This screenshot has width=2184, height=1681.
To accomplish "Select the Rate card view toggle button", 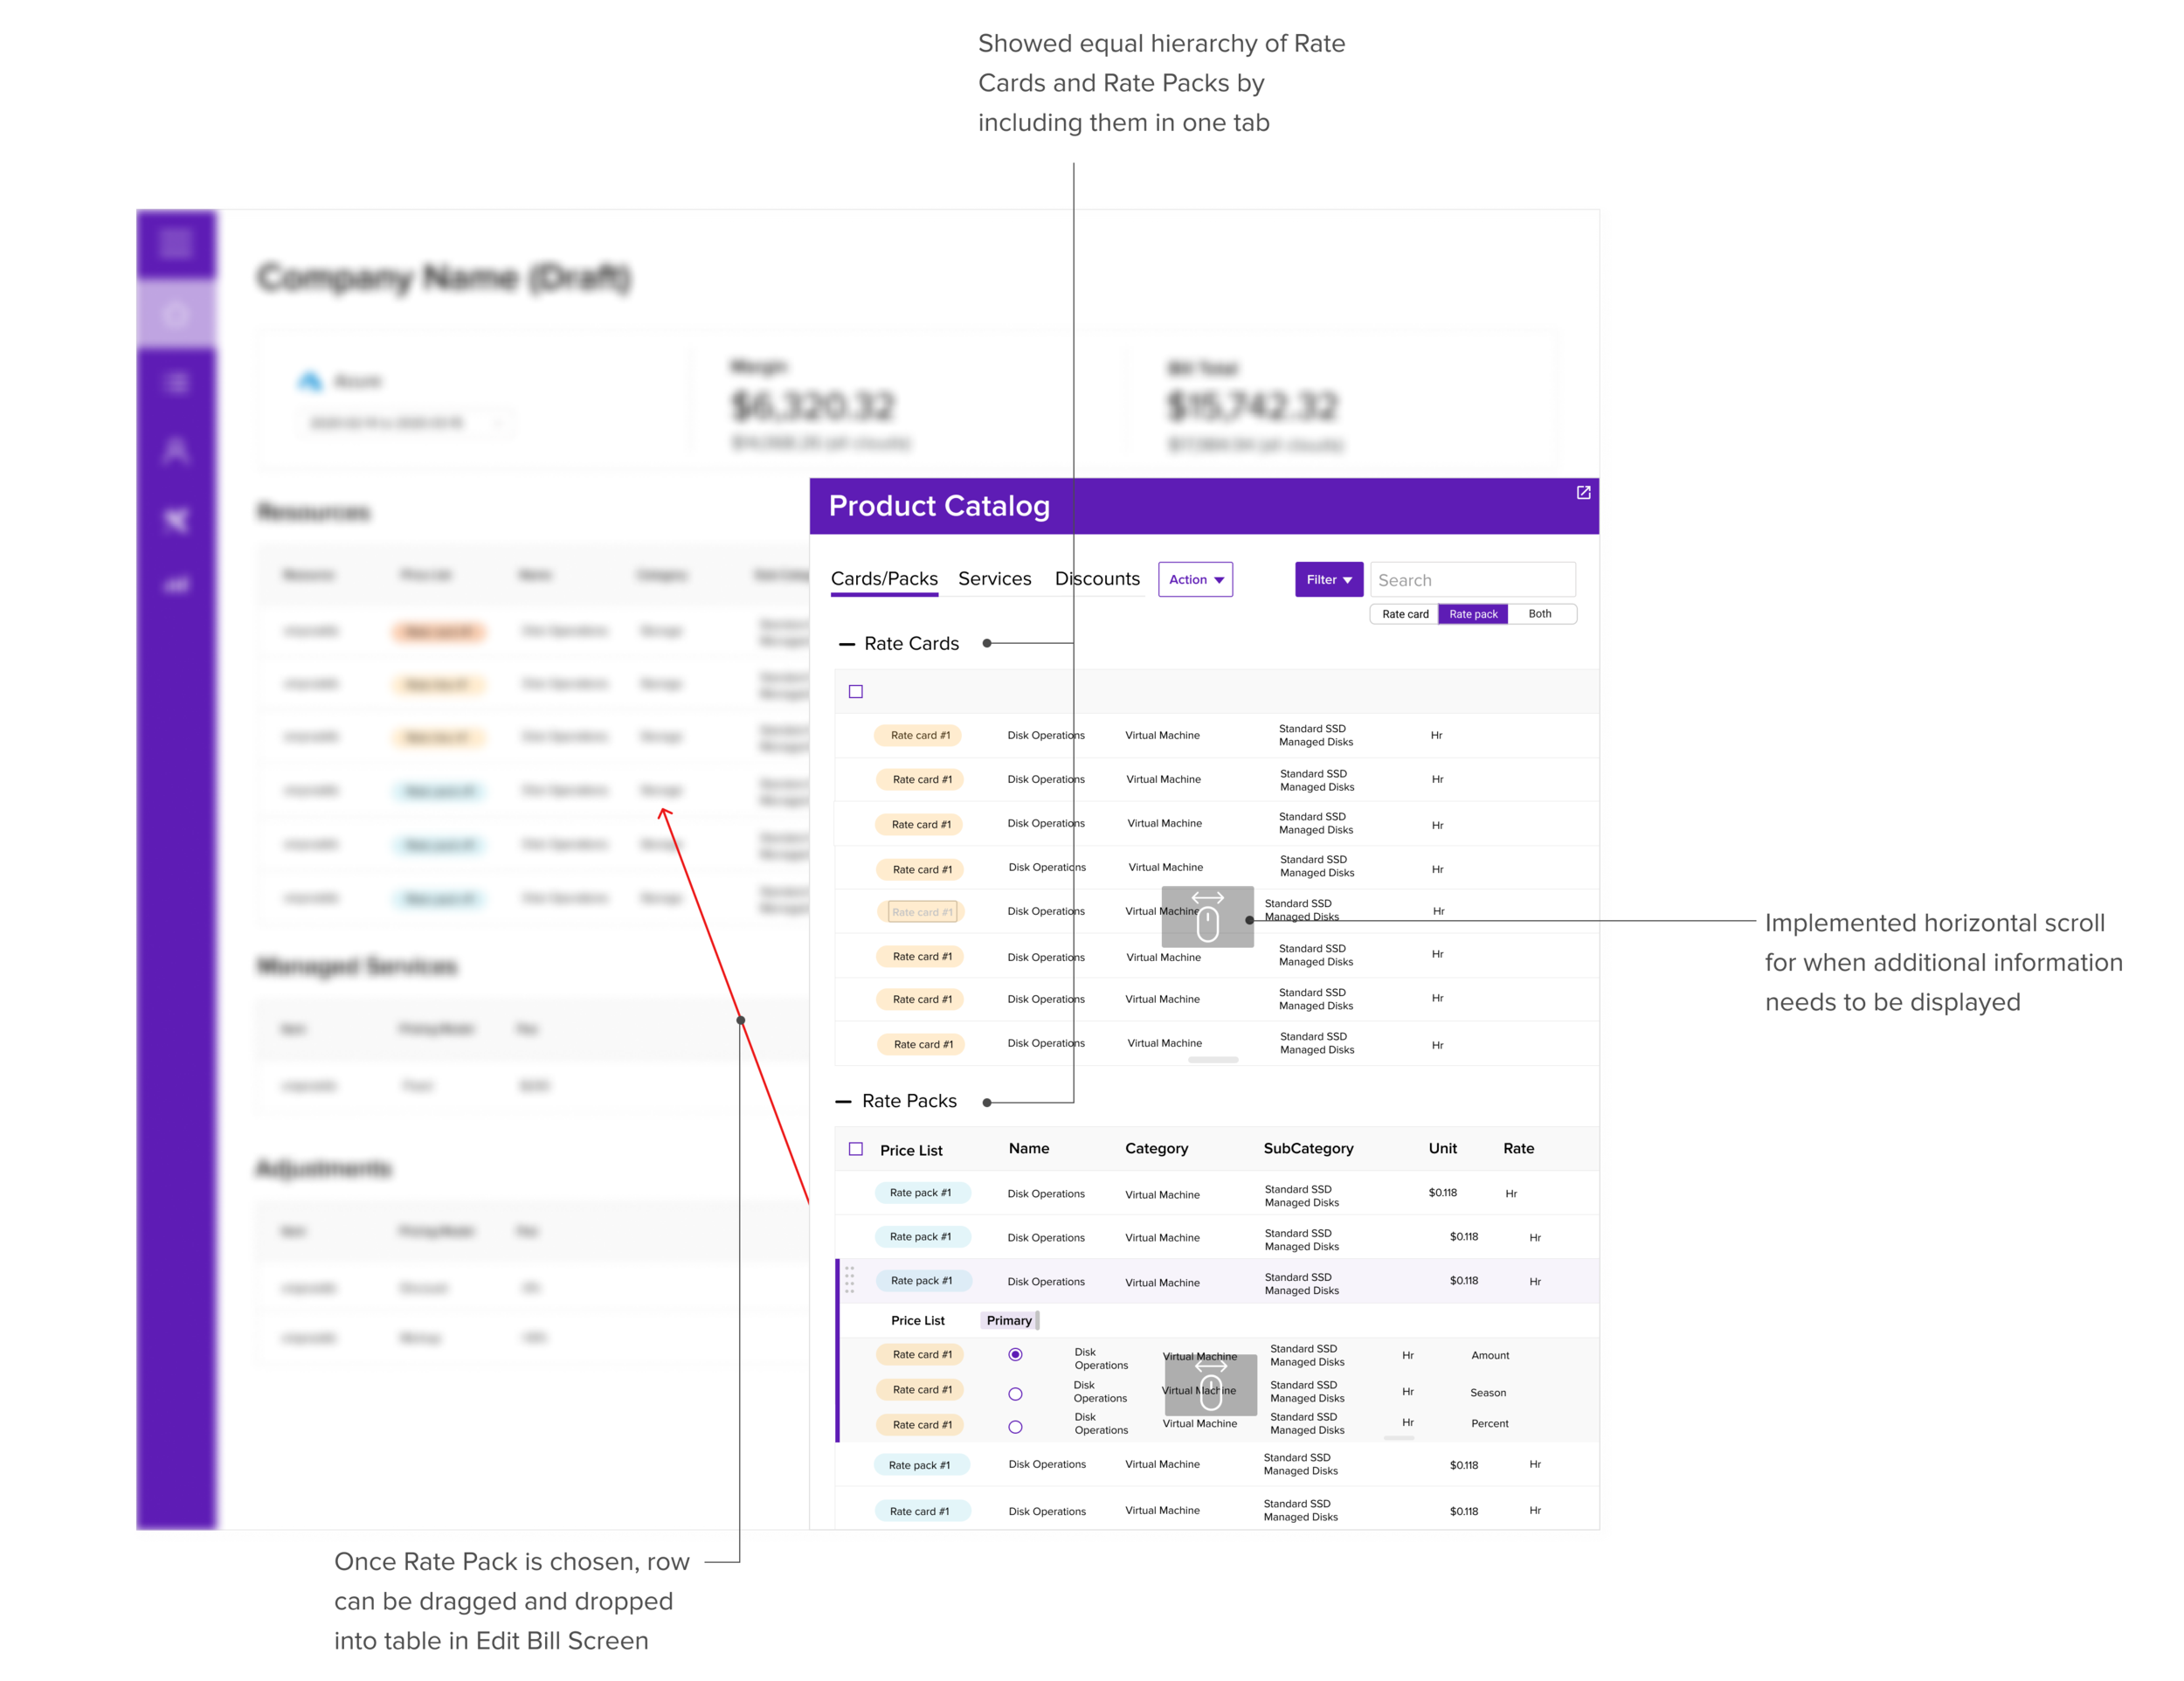I will click(1405, 614).
